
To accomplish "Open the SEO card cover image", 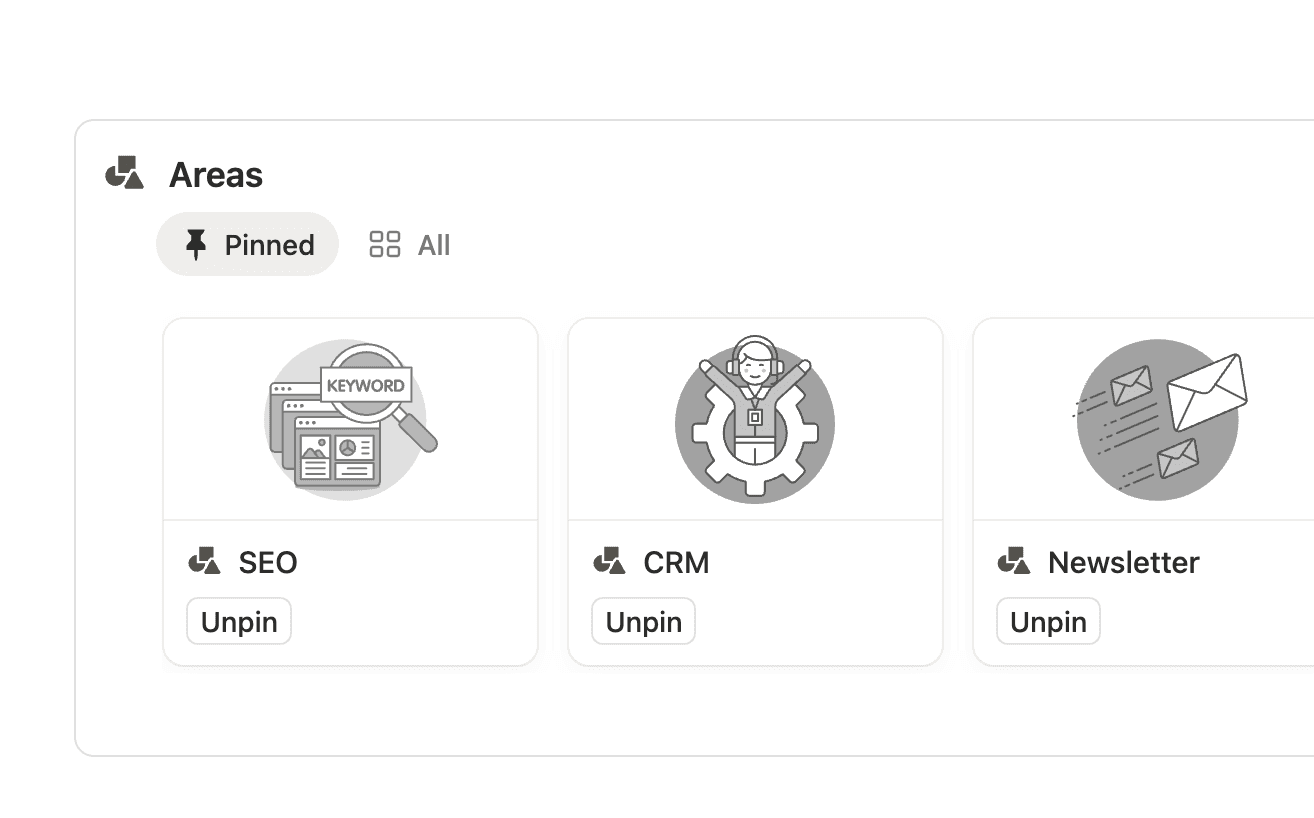I will 350,420.
